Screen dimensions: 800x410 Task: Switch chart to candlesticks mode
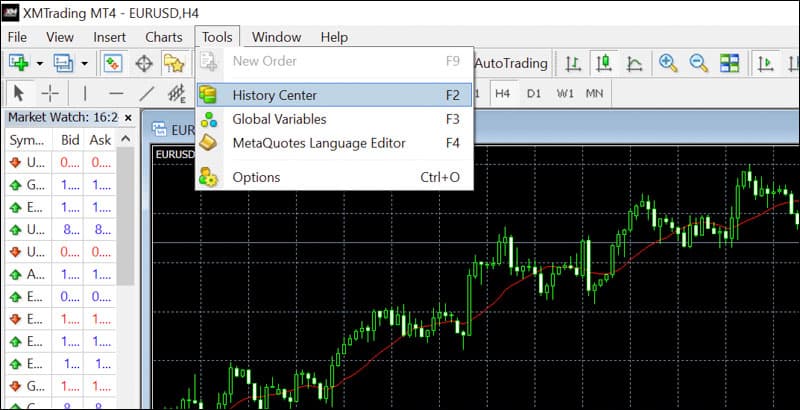point(603,63)
